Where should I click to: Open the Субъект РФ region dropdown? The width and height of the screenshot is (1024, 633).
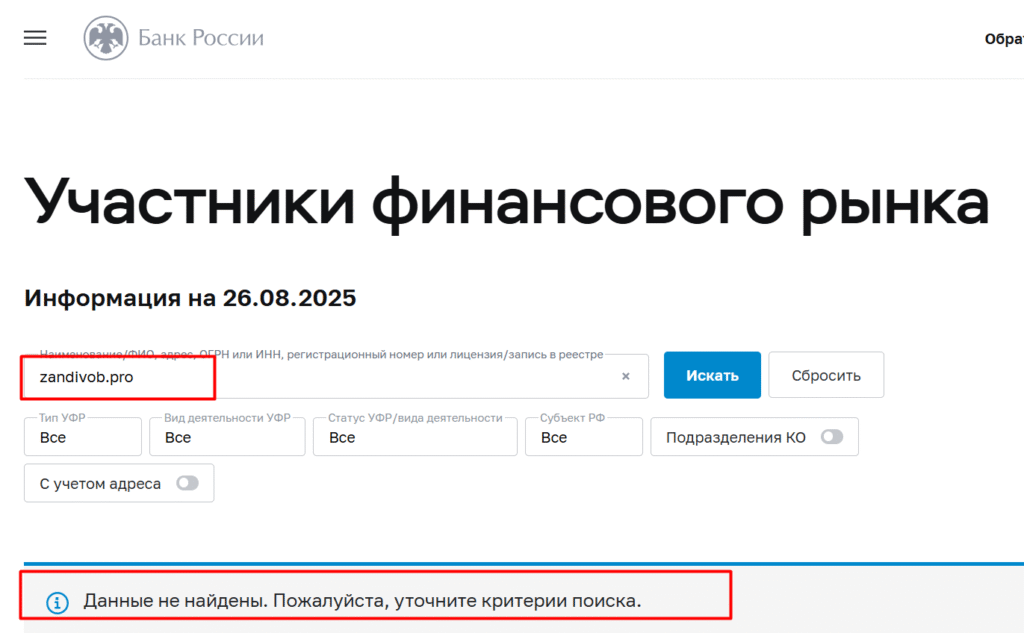pyautogui.click(x=583, y=437)
